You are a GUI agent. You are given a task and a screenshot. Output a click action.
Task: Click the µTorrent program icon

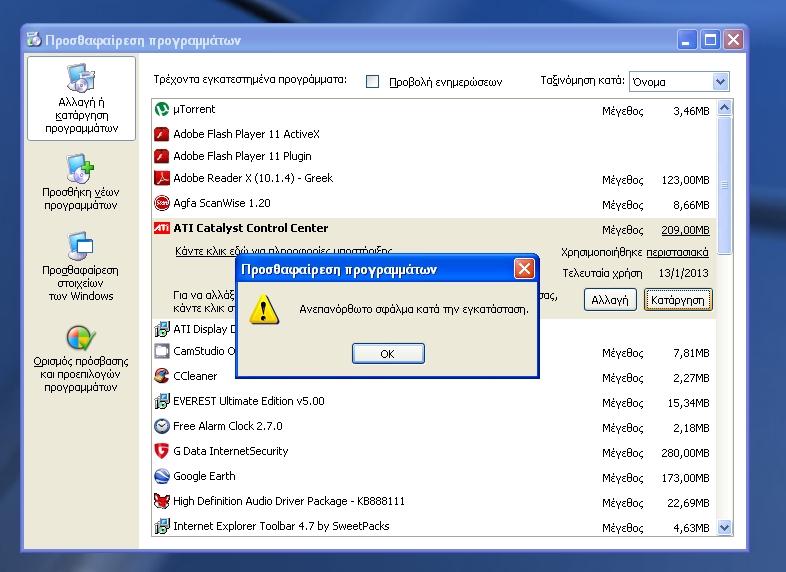pos(161,109)
